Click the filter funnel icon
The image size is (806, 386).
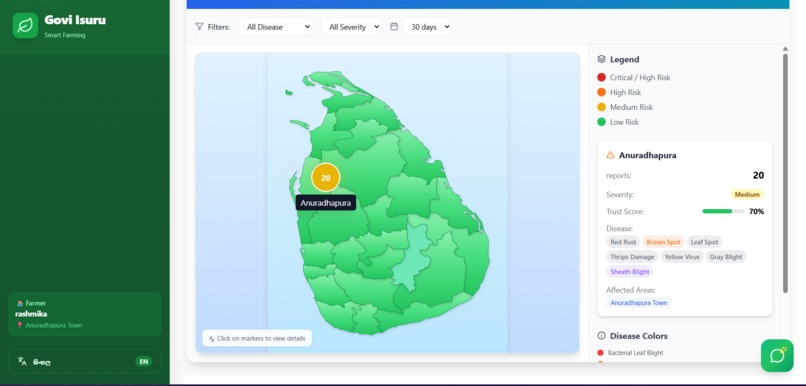pos(199,26)
